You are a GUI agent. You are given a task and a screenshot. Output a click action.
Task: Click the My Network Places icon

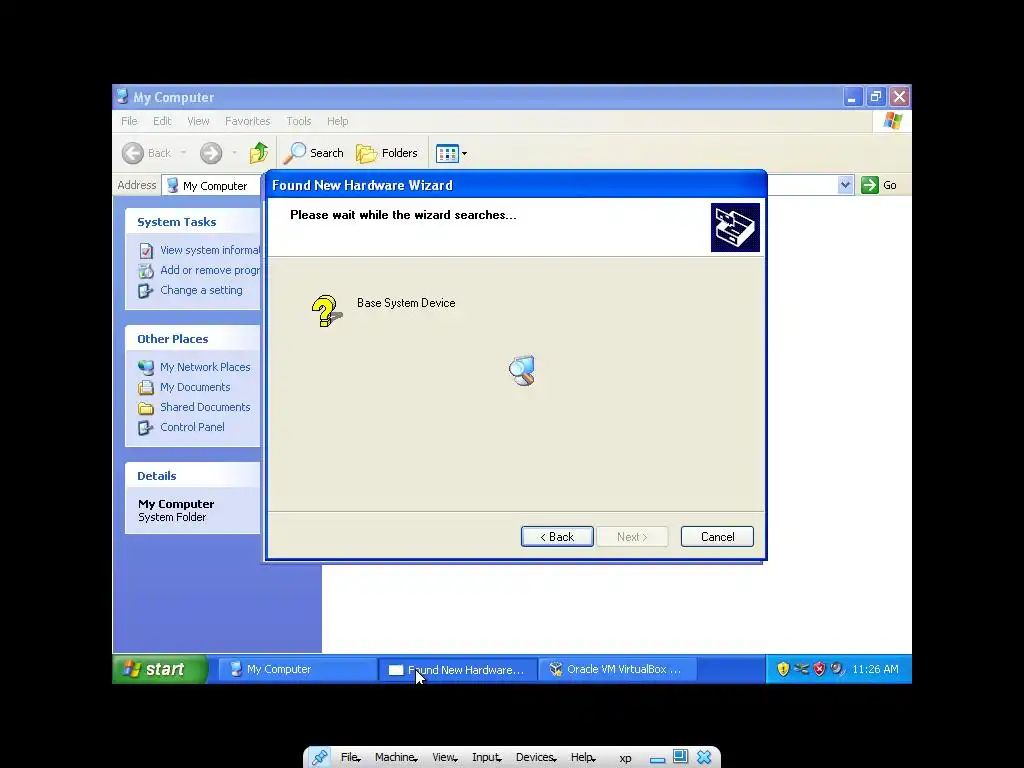point(146,368)
